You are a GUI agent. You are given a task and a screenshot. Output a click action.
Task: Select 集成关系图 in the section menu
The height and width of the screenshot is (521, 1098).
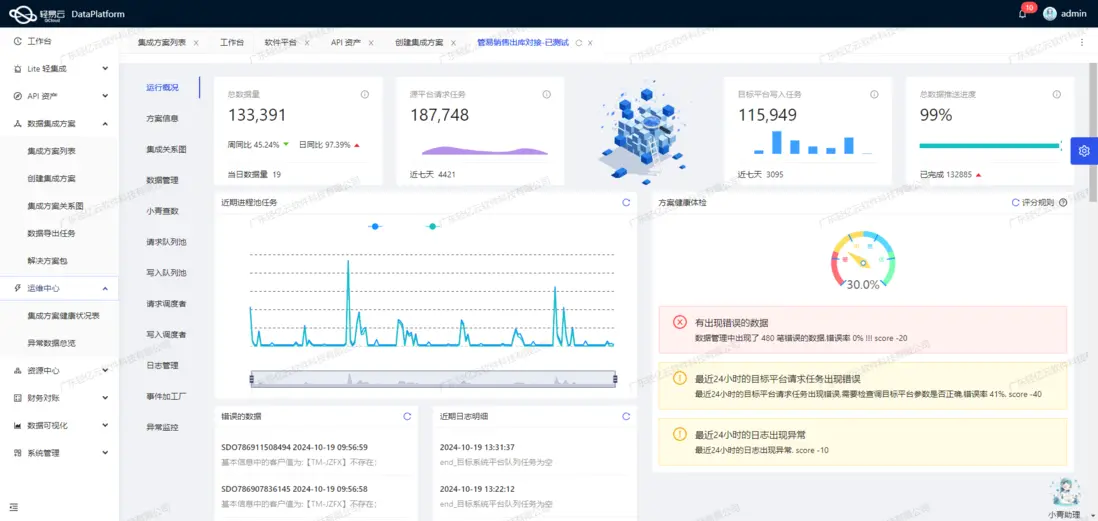click(166, 149)
